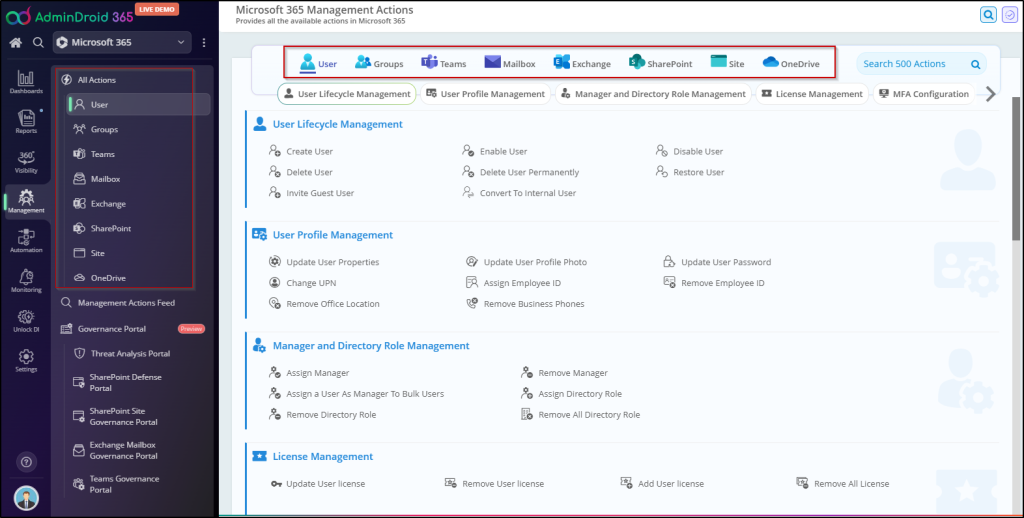Switch to the OneDrive top tab
This screenshot has width=1024, height=518.
(791, 63)
